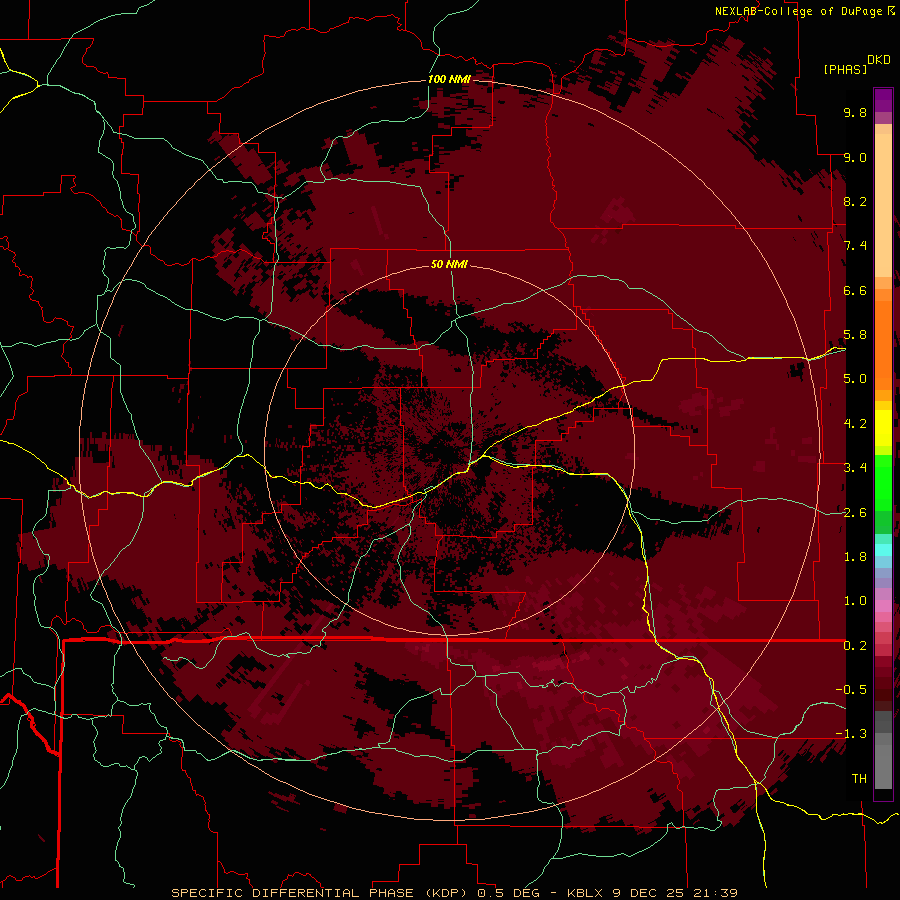This screenshot has width=900, height=900.
Task: Click the -1.3 scale value
Action: (851, 734)
